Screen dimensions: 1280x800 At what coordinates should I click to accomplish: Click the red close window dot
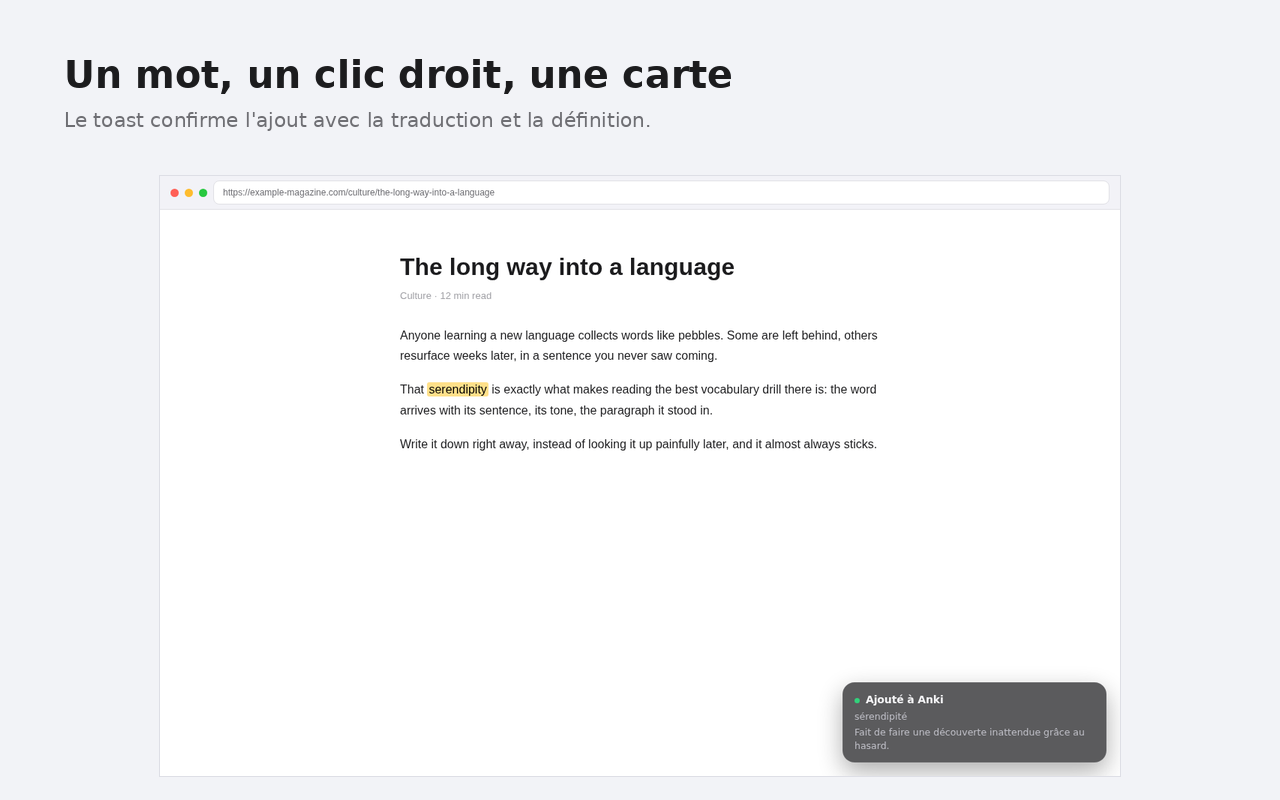175,193
